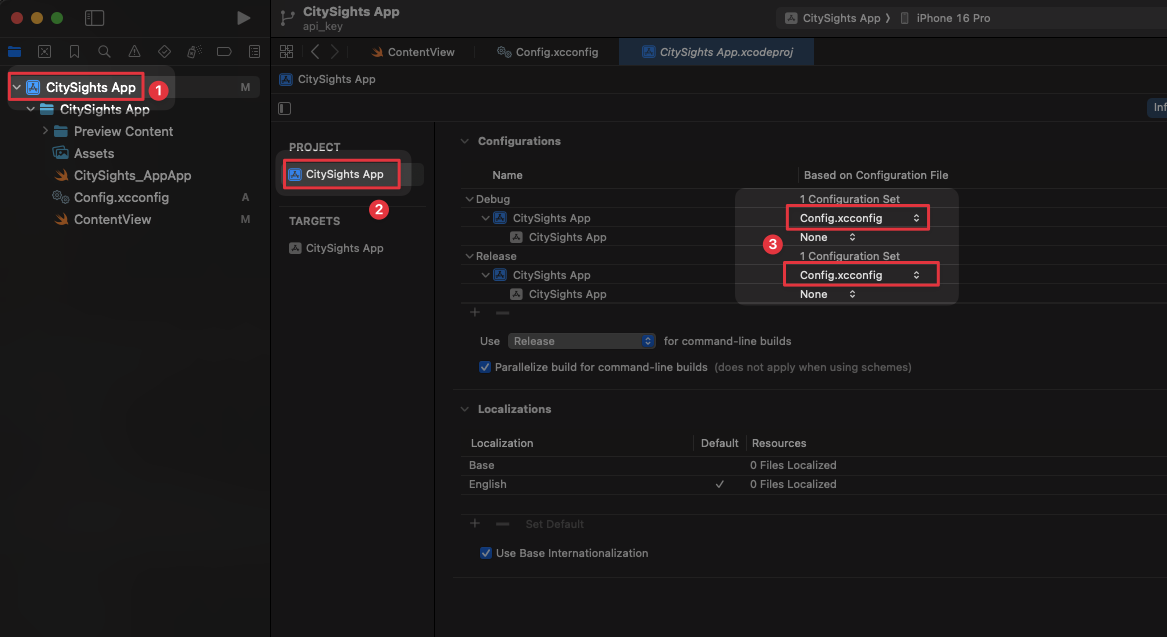Open the Debug navigator
This screenshot has height=637, width=1167.
194,51
